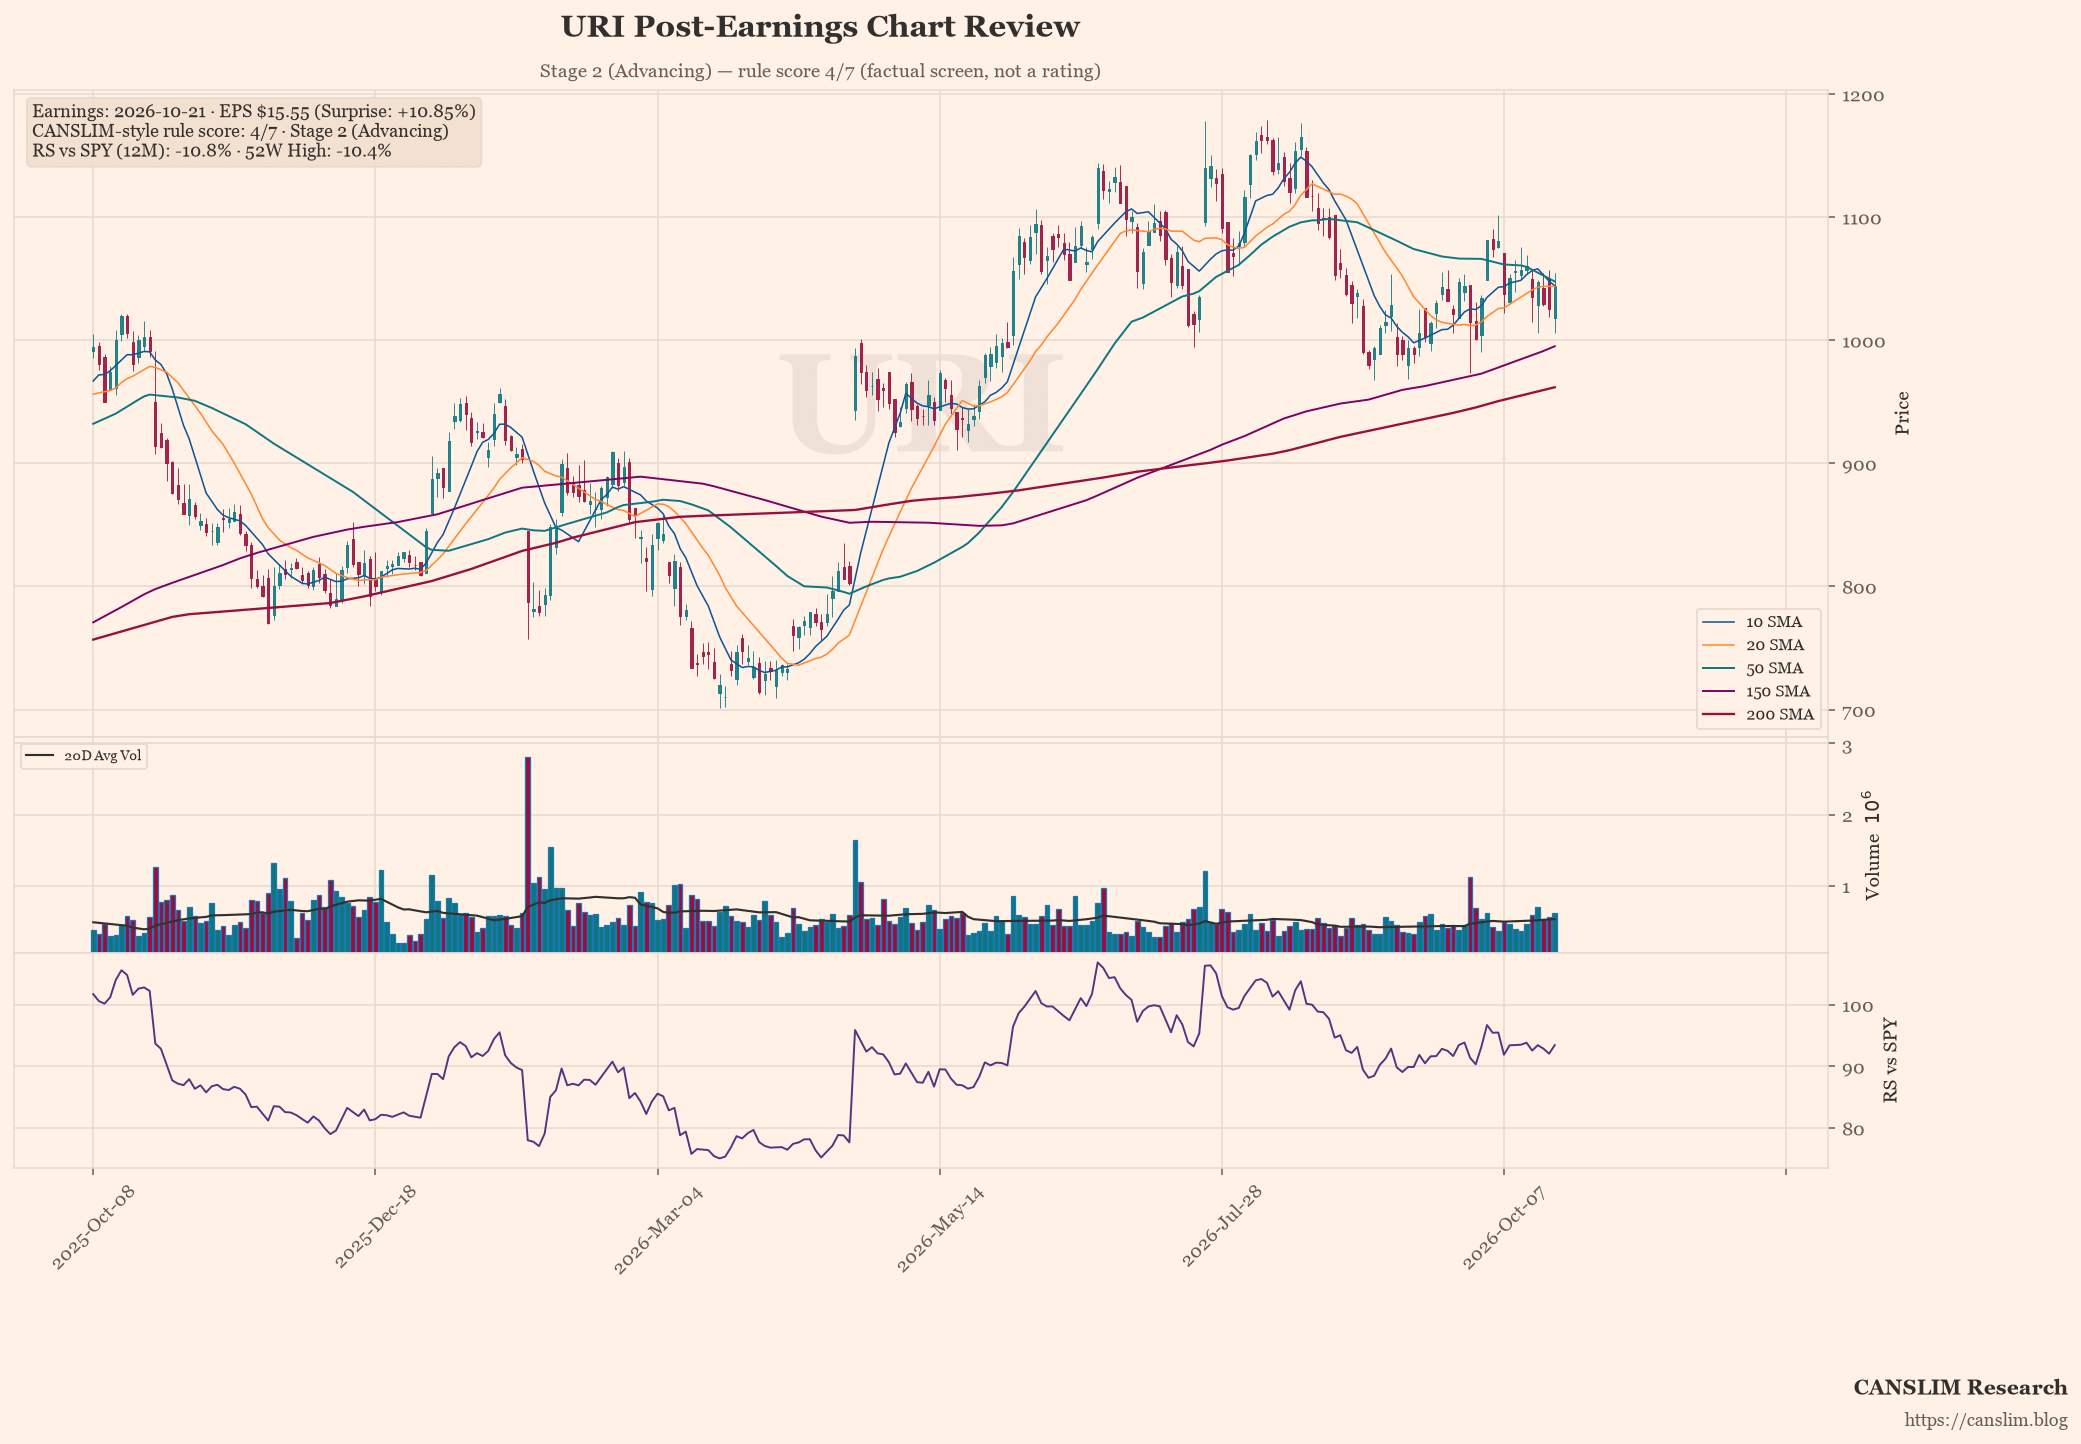This screenshot has height=1444, width=2081.
Task: Click the '700' price axis tick
Action: [x=1858, y=712]
